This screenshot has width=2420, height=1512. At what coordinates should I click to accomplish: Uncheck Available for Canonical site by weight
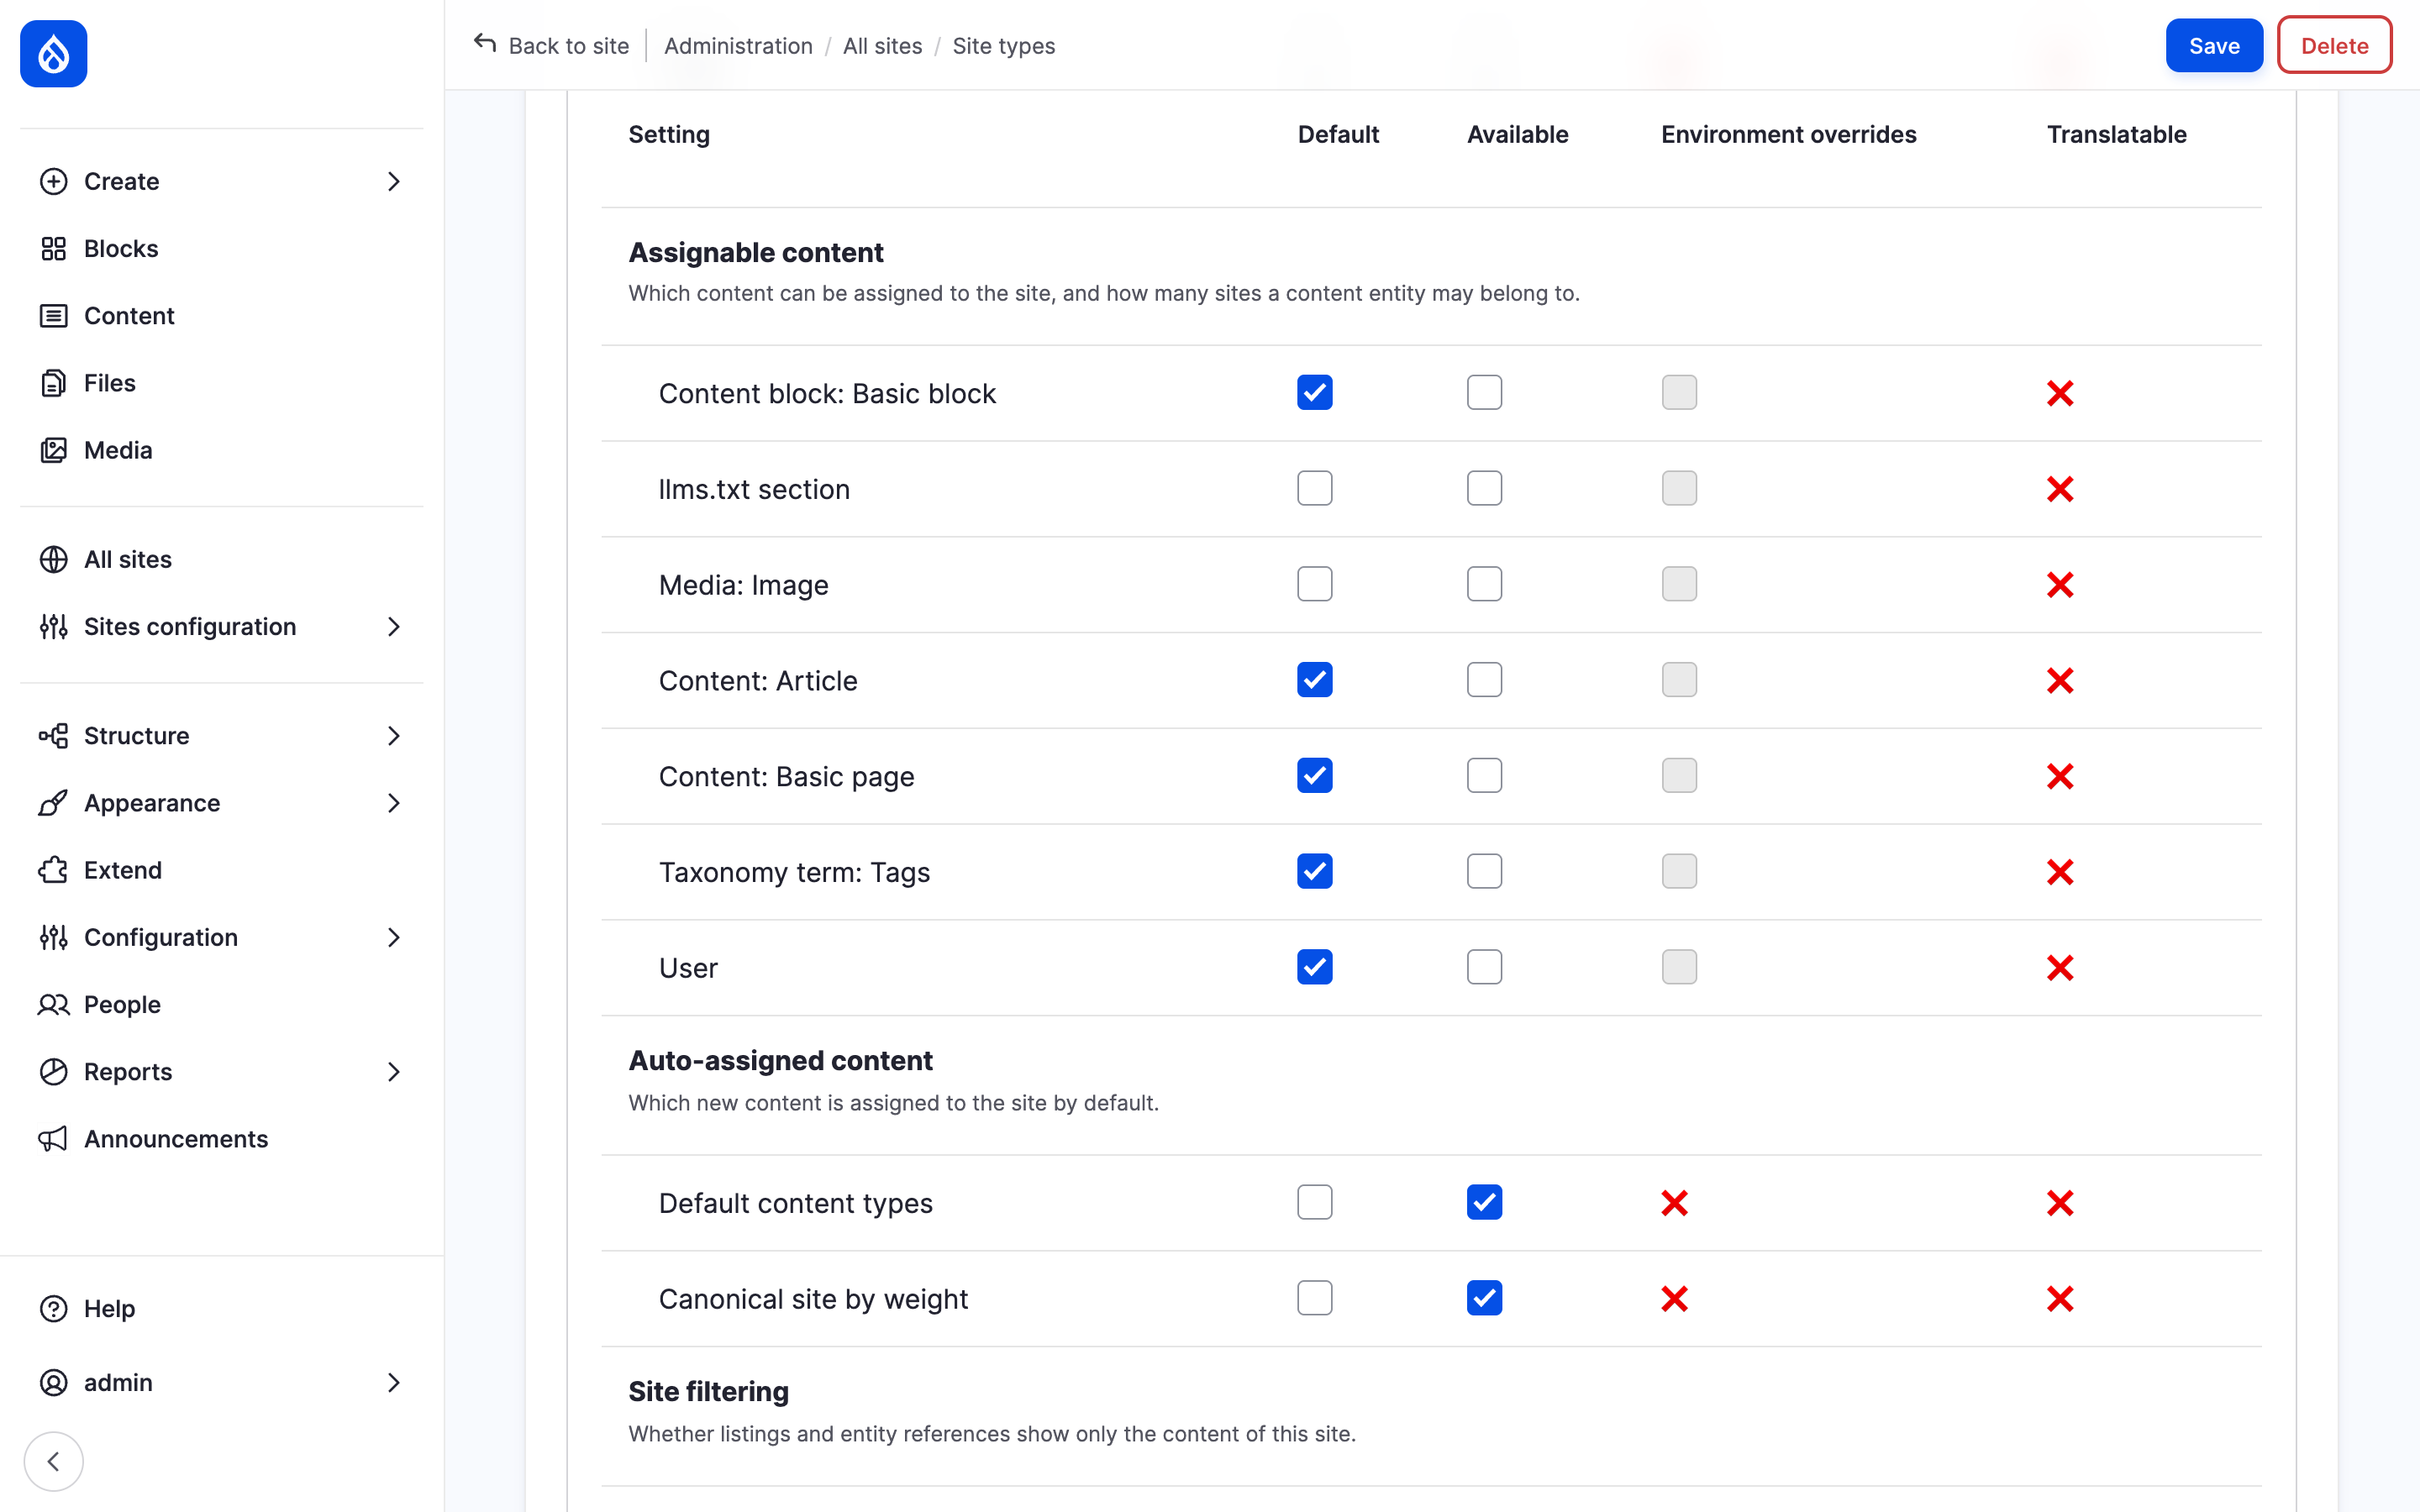pos(1485,1299)
